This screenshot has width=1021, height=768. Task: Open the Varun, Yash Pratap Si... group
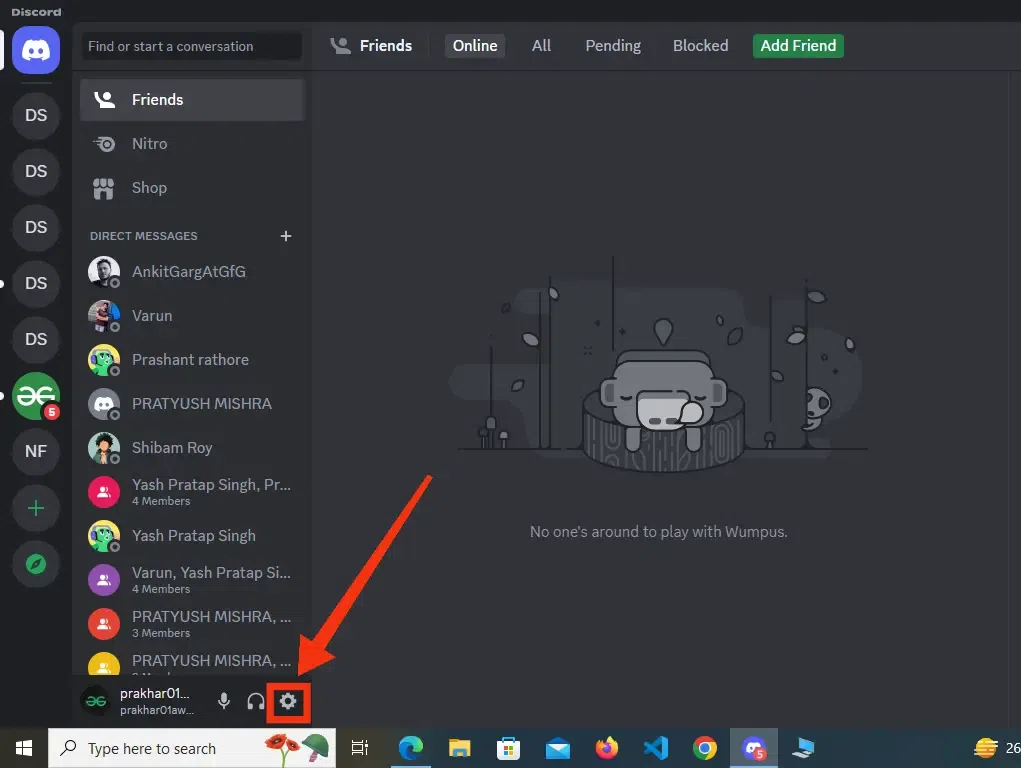click(192, 580)
